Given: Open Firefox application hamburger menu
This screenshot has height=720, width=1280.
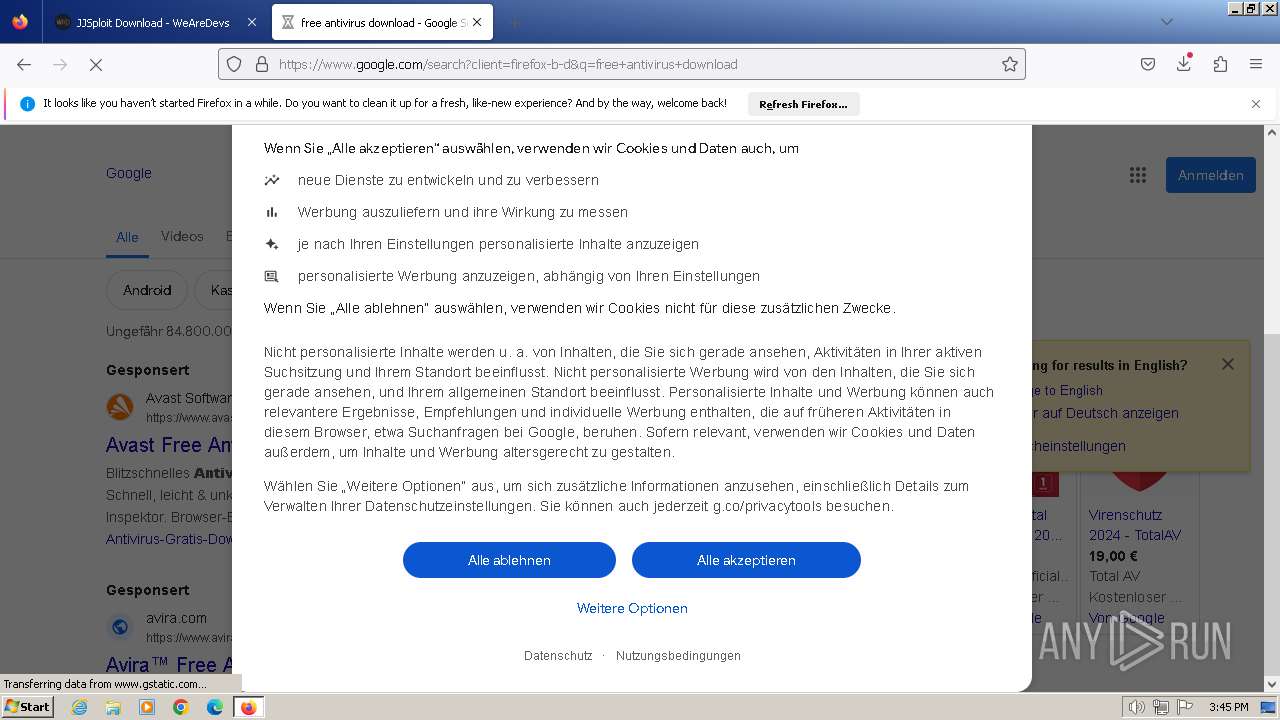Looking at the screenshot, I should coord(1256,64).
